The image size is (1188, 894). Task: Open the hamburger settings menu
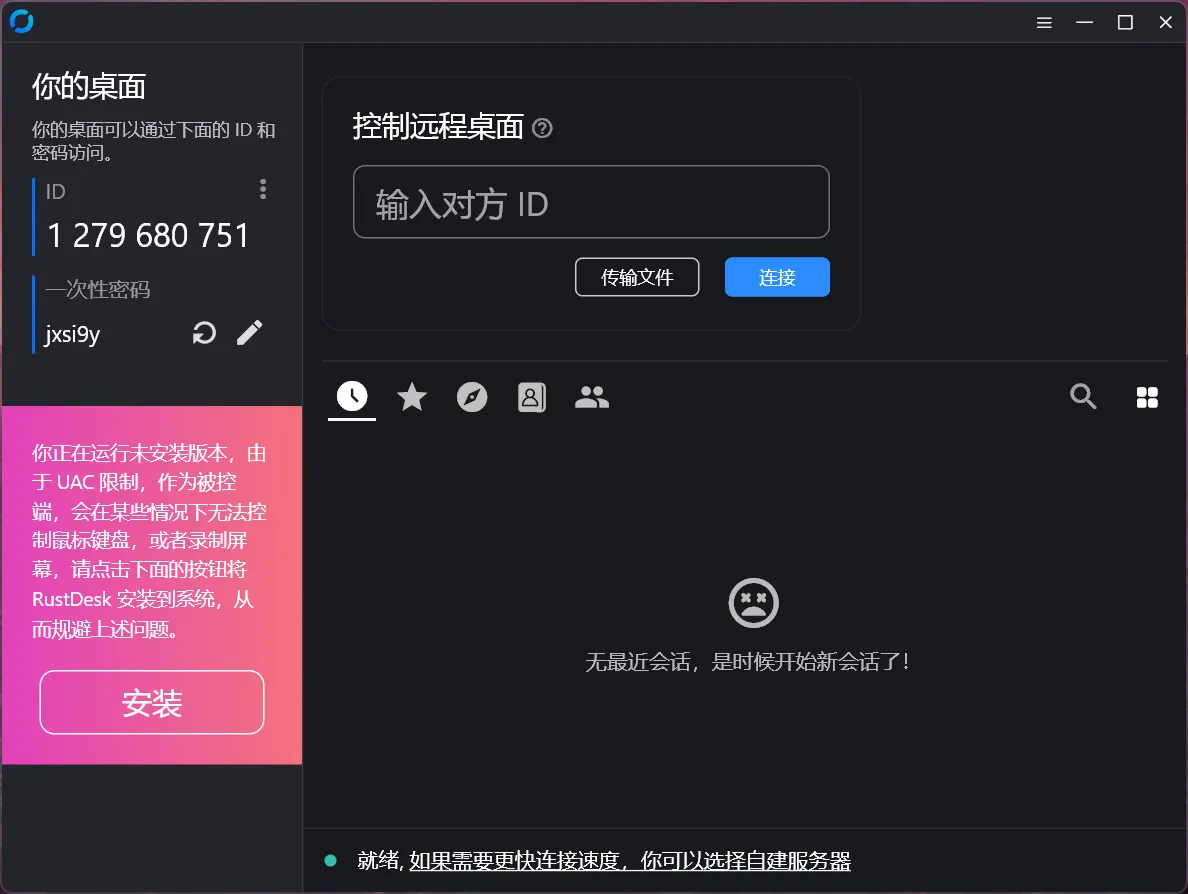1044,22
